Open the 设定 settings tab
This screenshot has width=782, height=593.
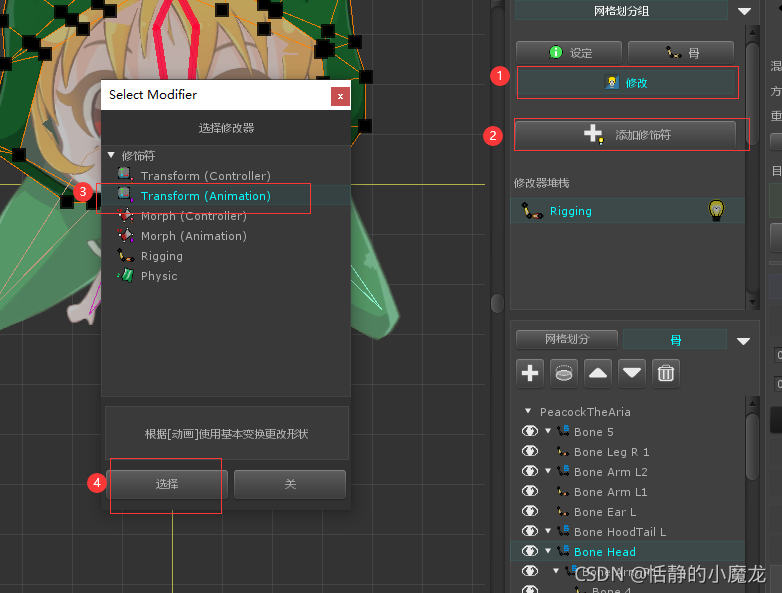pyautogui.click(x=569, y=52)
